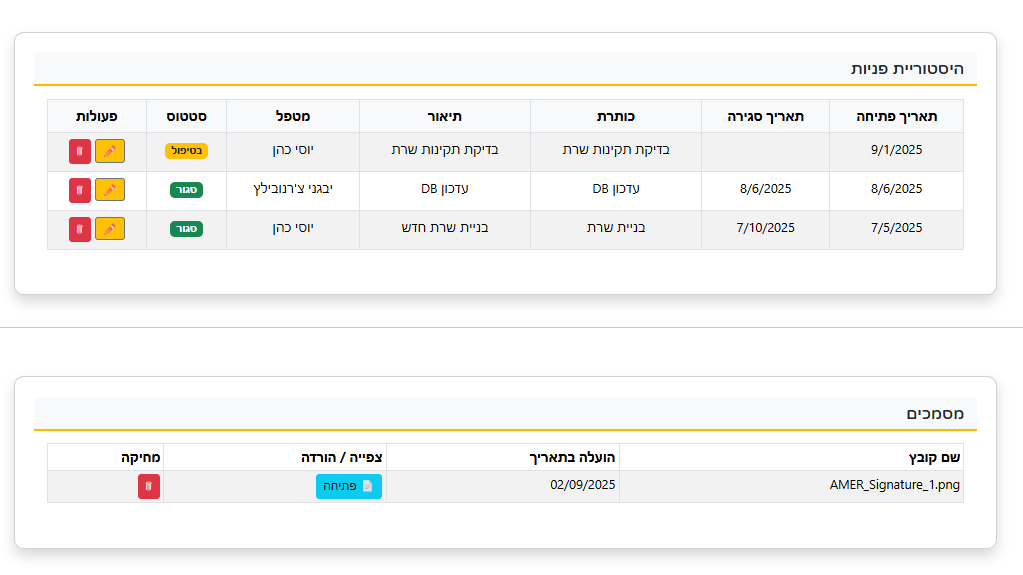Click file name AMER_Signature_1.png

point(894,485)
